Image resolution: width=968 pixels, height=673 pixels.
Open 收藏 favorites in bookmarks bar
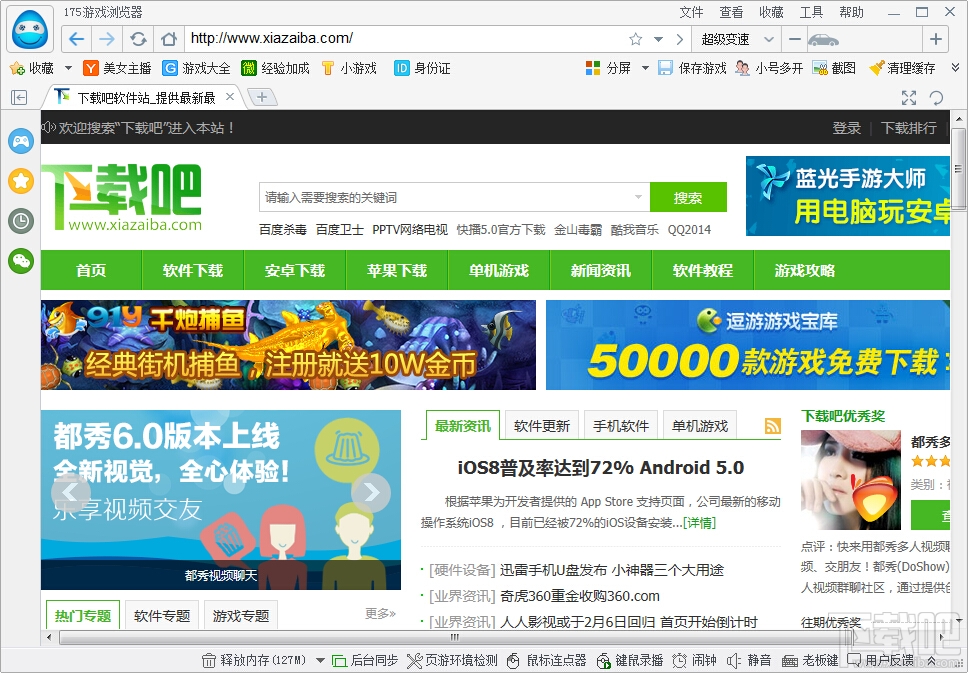[32, 68]
